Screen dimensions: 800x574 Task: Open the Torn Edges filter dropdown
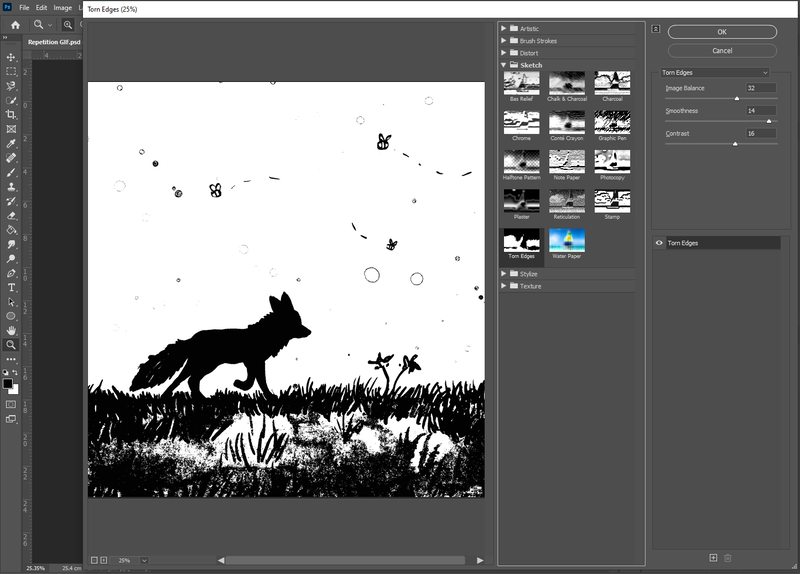tap(715, 73)
